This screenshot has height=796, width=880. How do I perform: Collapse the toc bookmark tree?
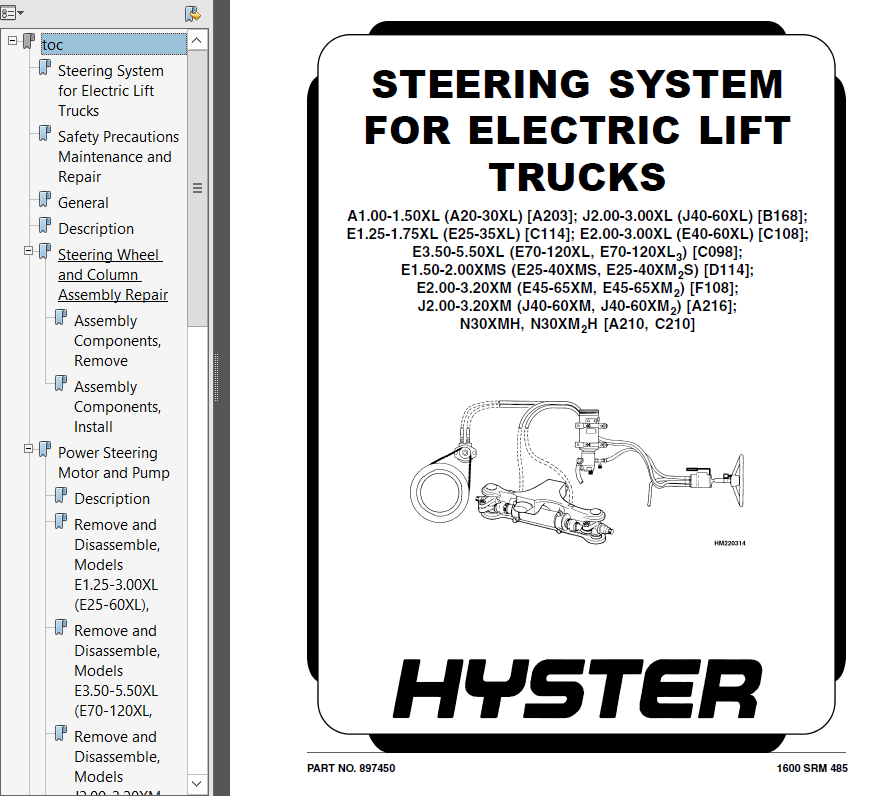pyautogui.click(x=12, y=40)
